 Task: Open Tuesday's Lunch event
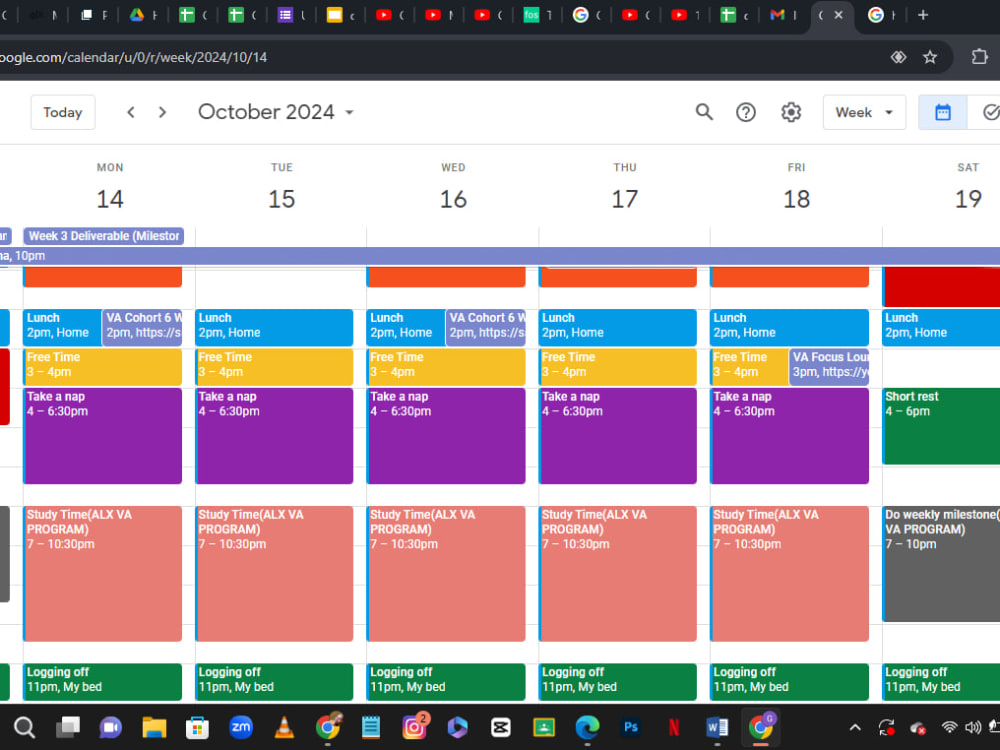pos(274,327)
